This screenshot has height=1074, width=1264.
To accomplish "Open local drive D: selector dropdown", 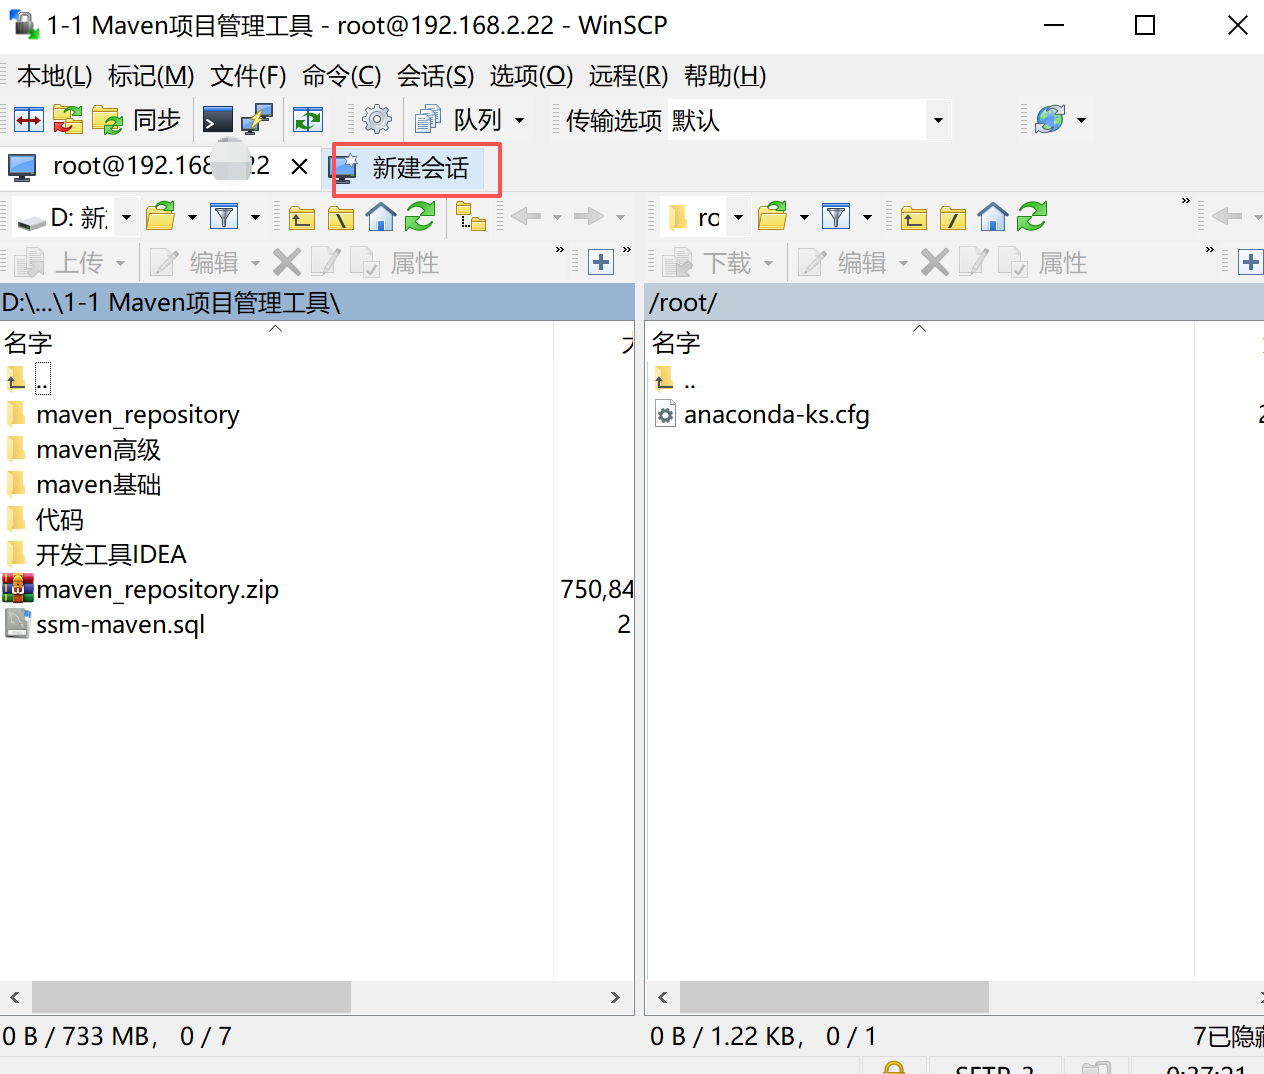I will (126, 216).
